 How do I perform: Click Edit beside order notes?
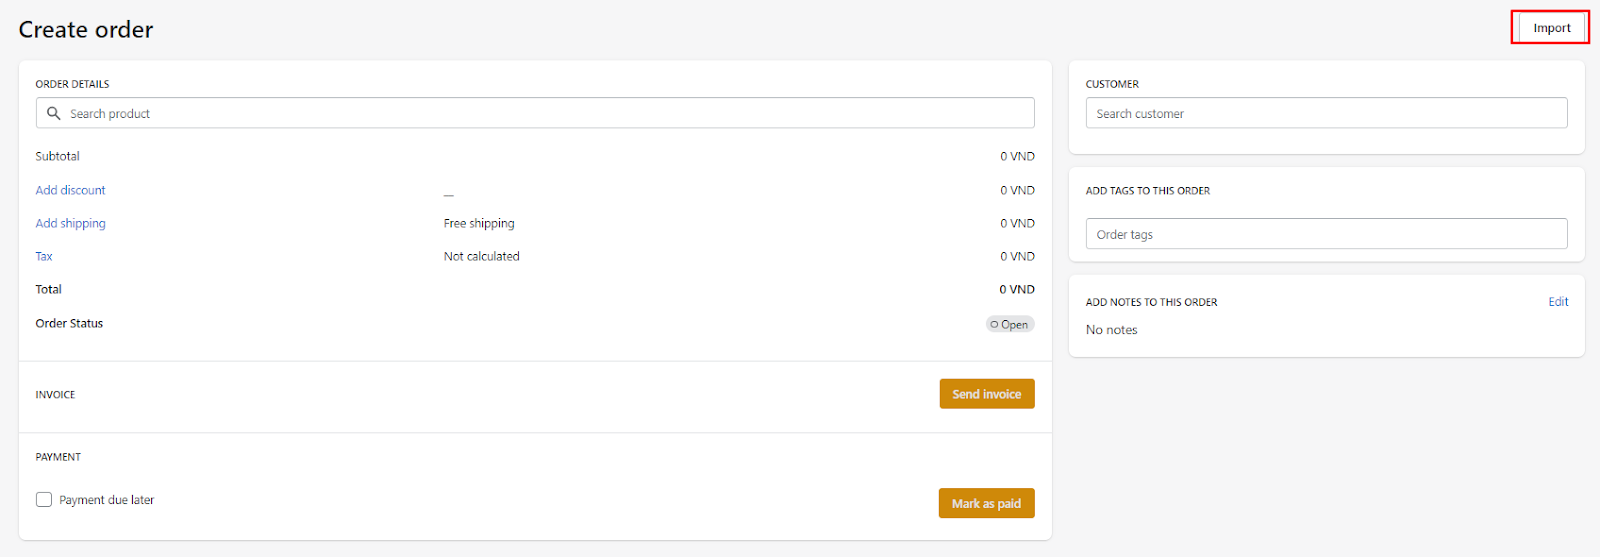pos(1558,302)
